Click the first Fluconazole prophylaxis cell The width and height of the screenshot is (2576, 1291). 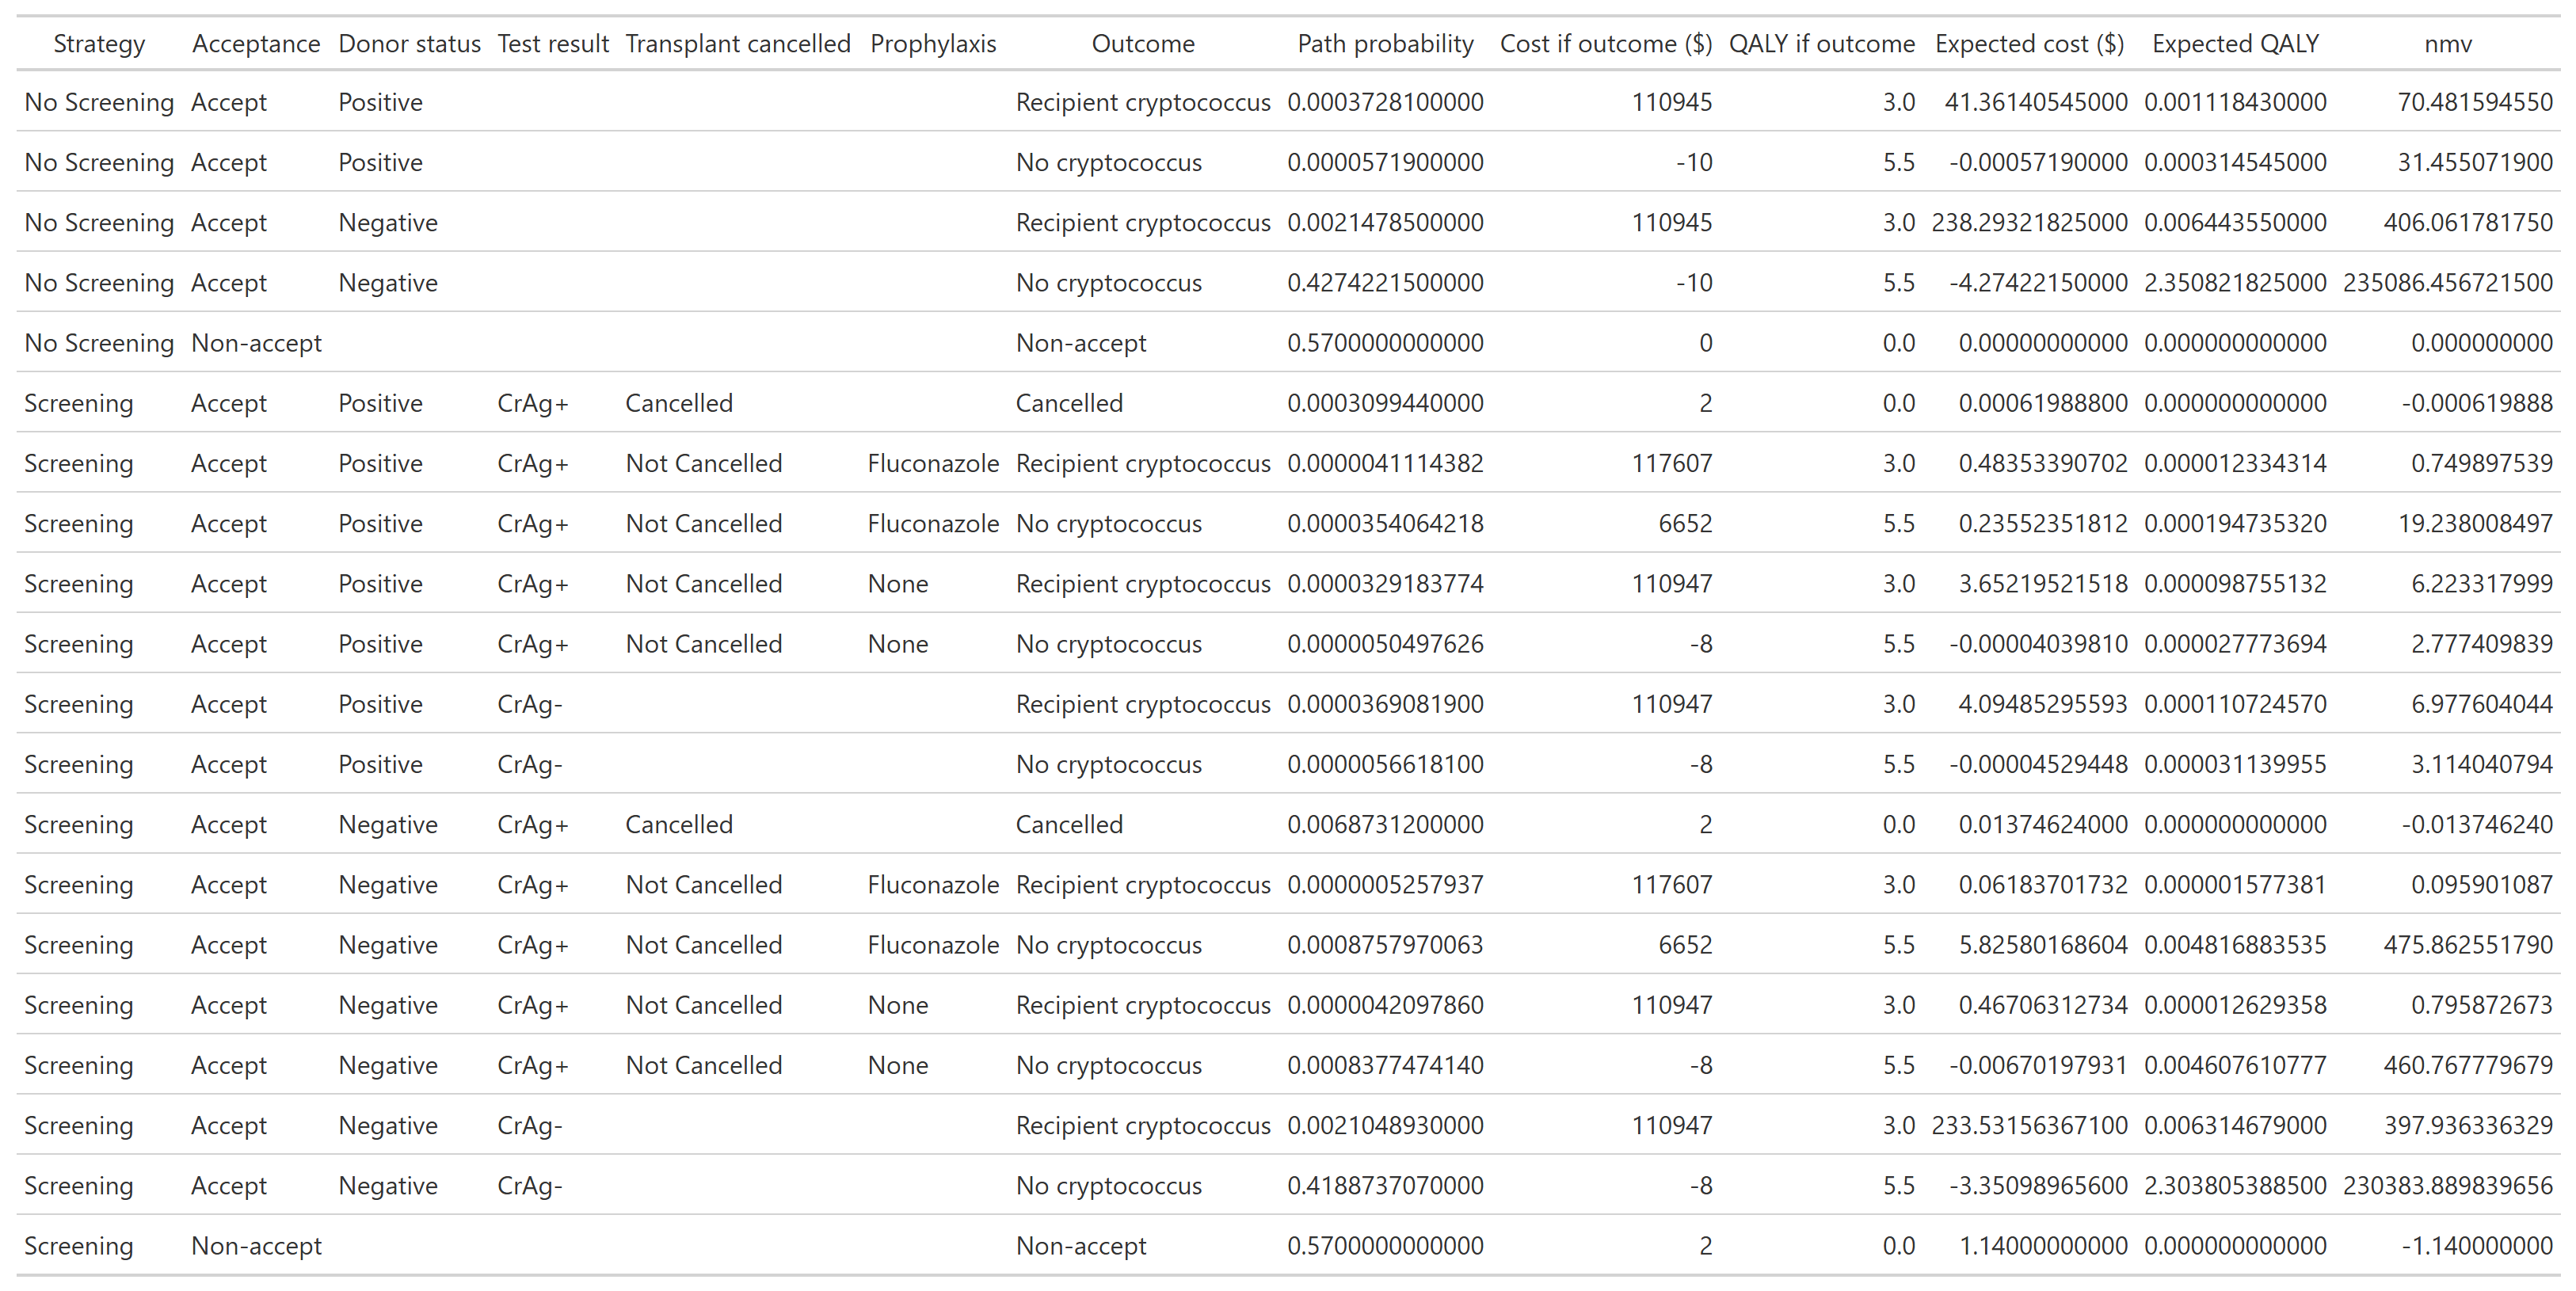[x=933, y=464]
